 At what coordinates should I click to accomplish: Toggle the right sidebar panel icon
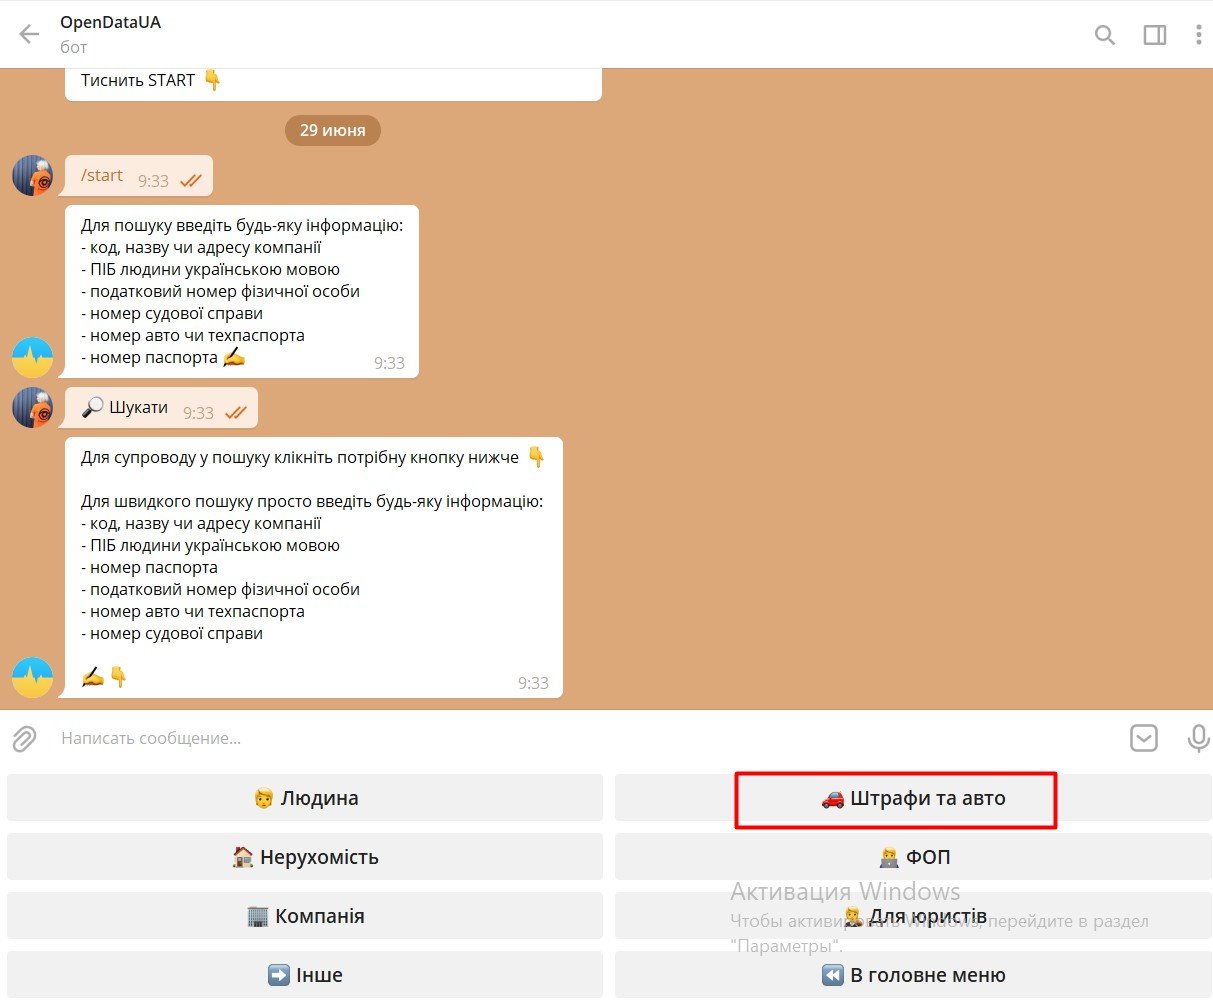[1155, 35]
